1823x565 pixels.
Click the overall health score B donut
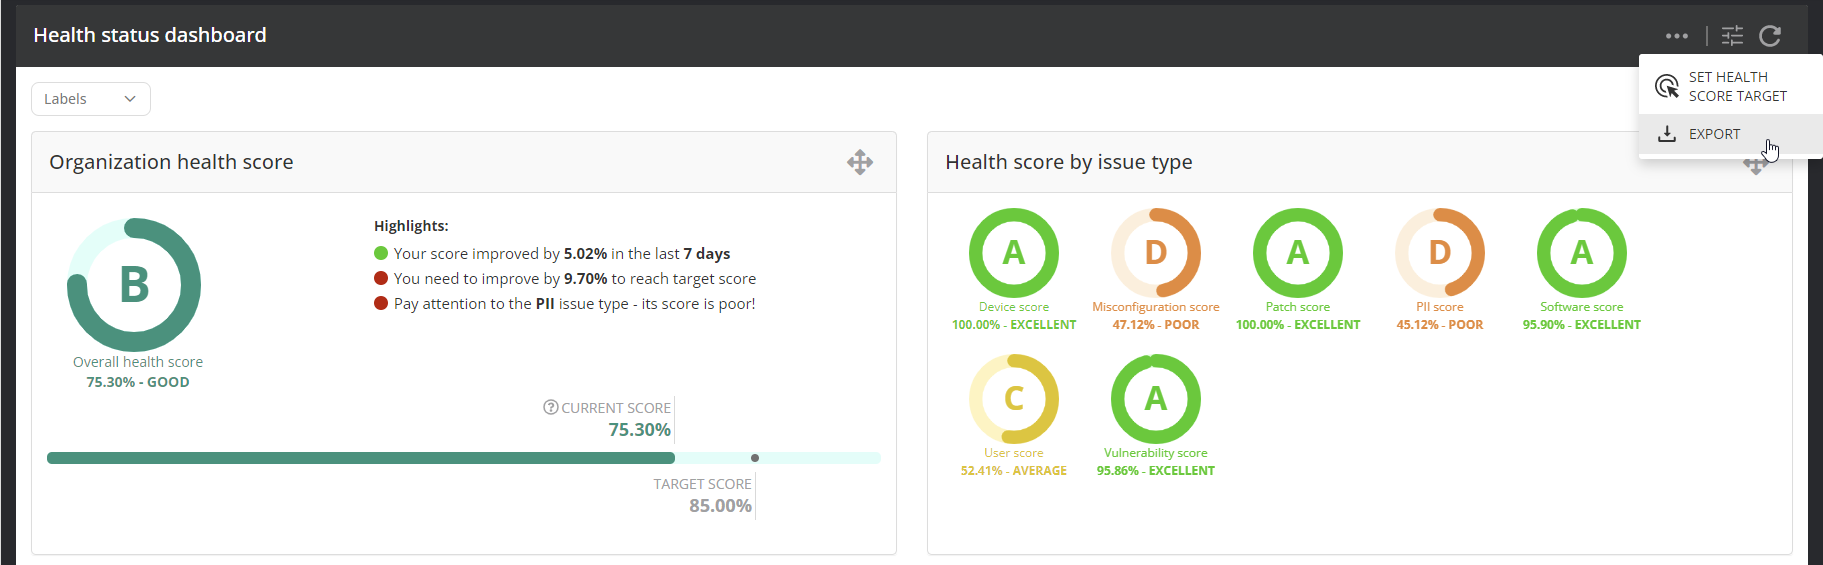tap(134, 285)
